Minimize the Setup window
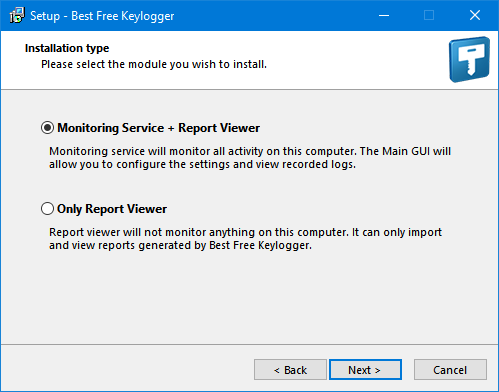Screen dimensions: 499x392 tap(384, 16)
